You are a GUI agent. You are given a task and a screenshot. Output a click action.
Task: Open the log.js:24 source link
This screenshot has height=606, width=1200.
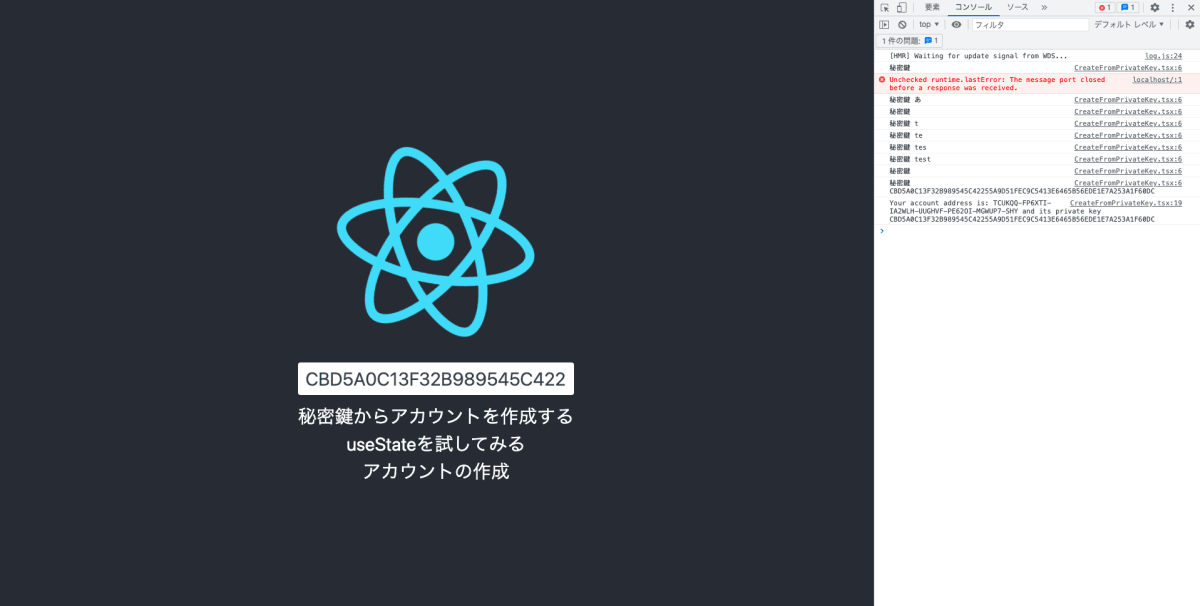1163,56
